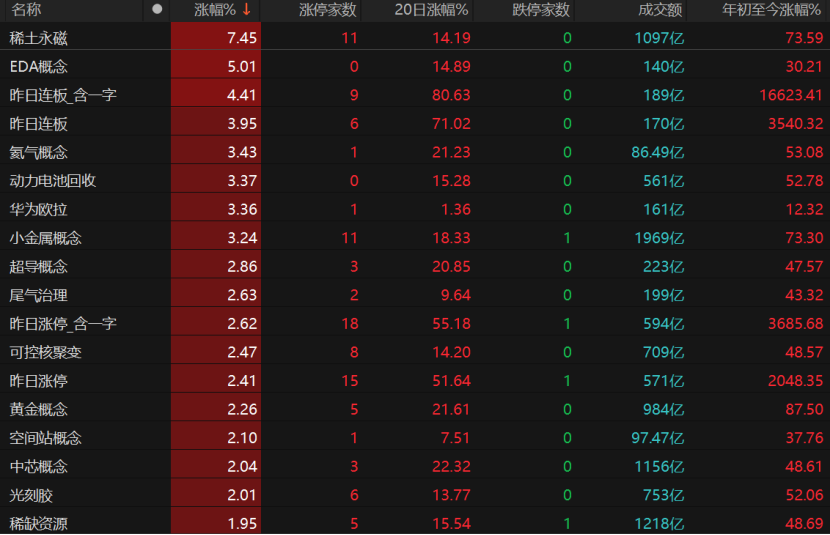Click the 51.64 twenty-day gain value

(452, 381)
